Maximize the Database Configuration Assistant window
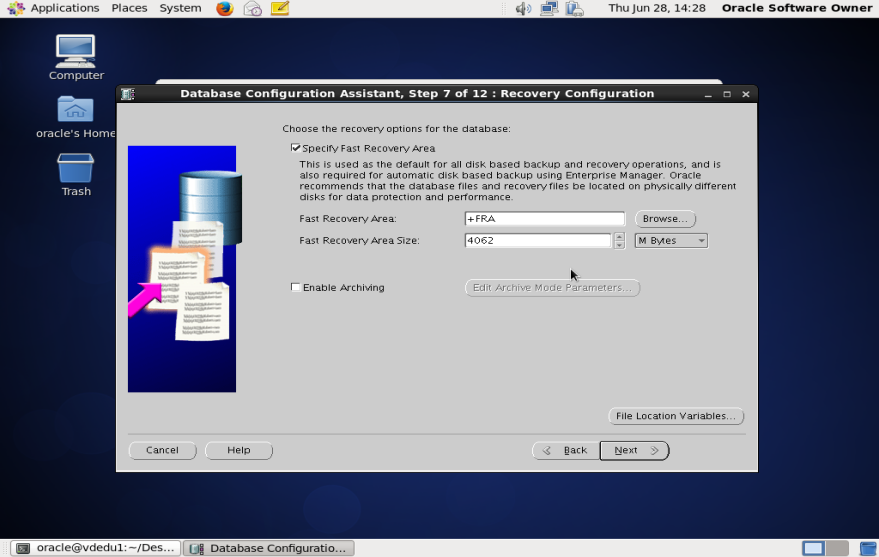 point(727,94)
